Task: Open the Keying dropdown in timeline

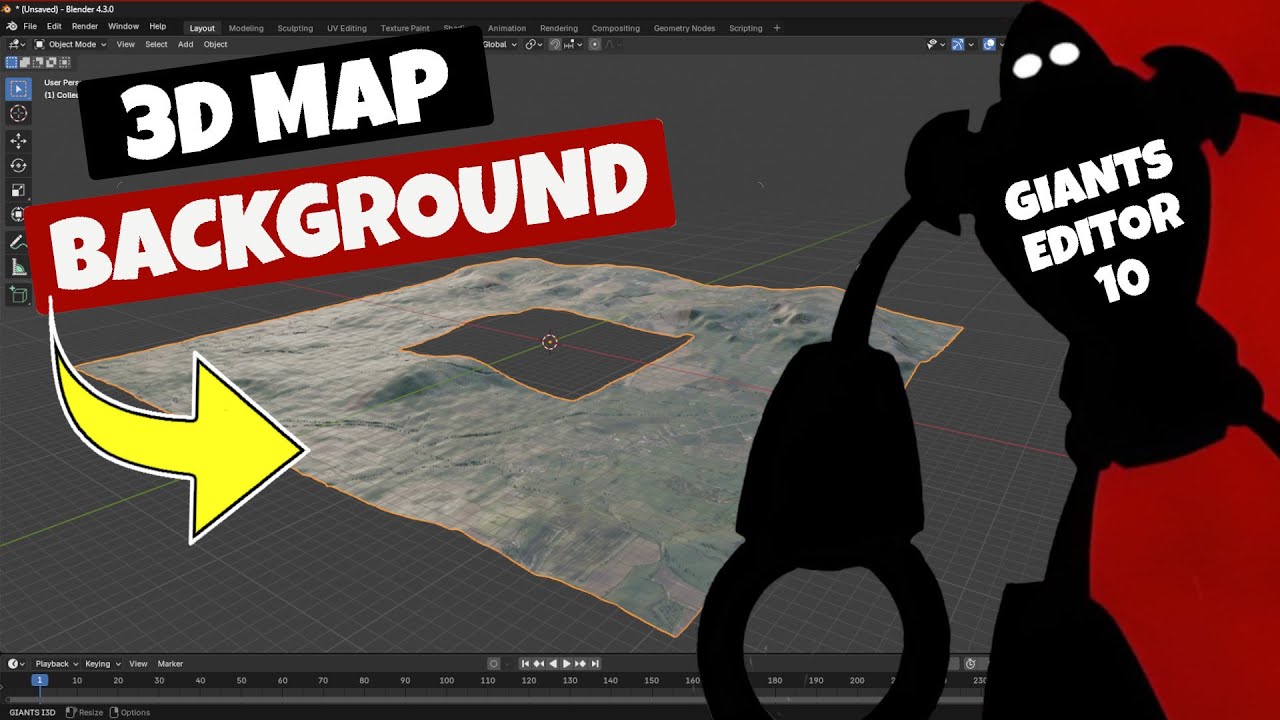Action: pyautogui.click(x=103, y=664)
